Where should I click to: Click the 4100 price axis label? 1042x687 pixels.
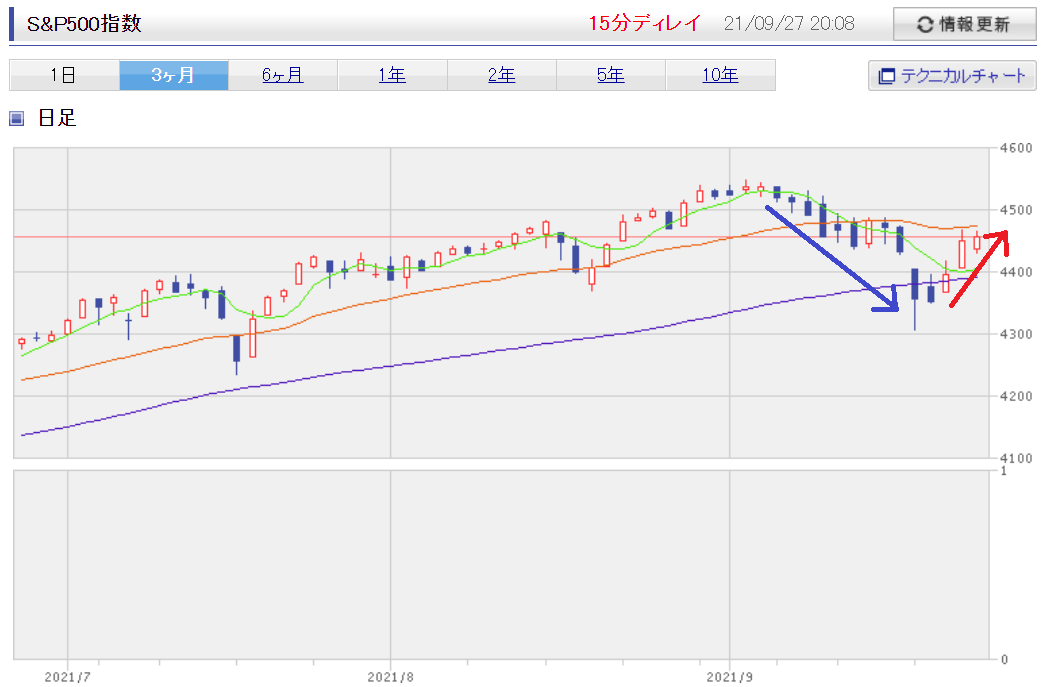point(1016,458)
